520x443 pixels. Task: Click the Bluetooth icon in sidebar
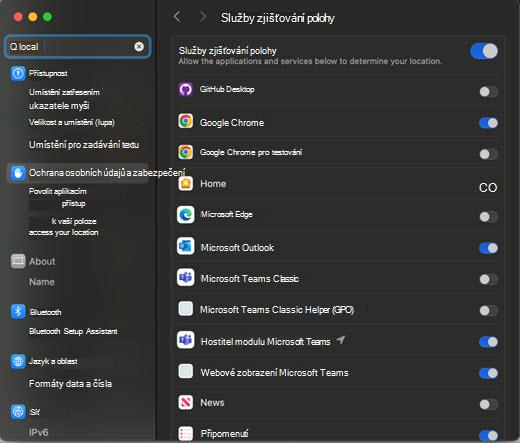point(18,312)
